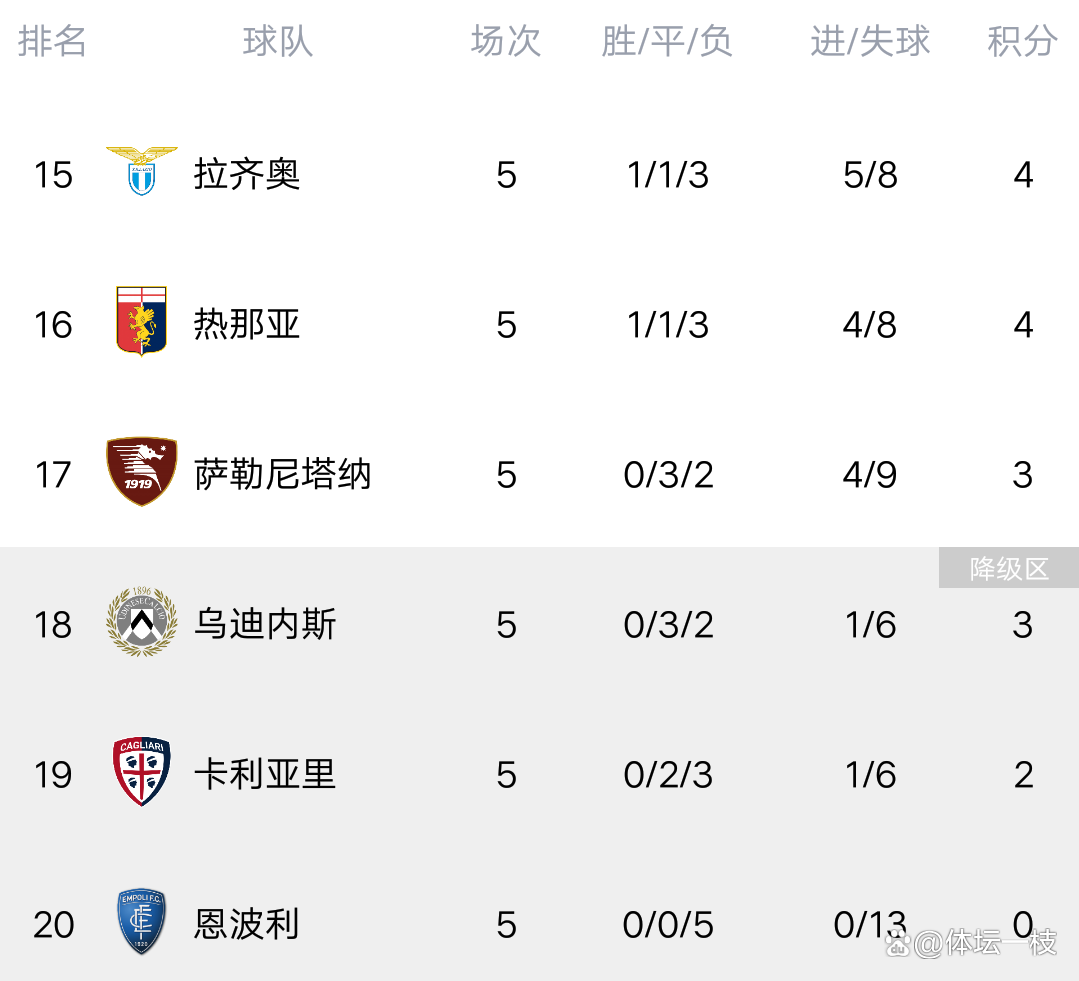Open team page for 恩波利
The image size is (1079, 981).
(247, 924)
